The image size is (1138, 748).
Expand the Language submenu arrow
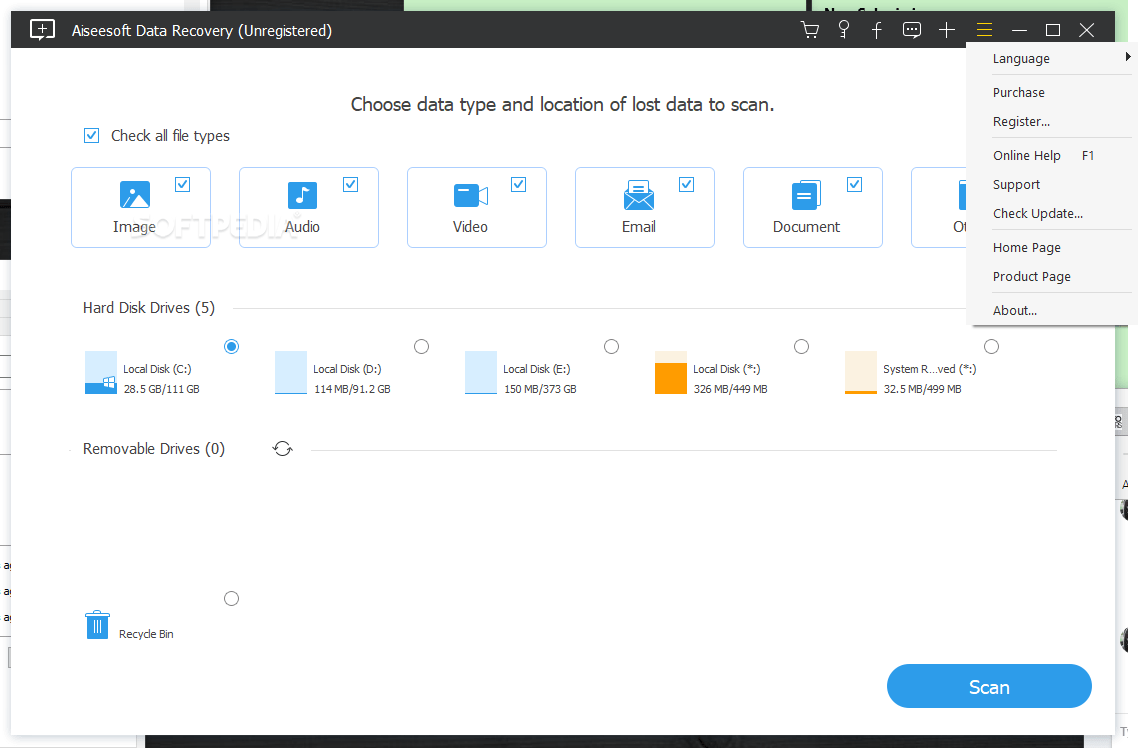(1128, 57)
